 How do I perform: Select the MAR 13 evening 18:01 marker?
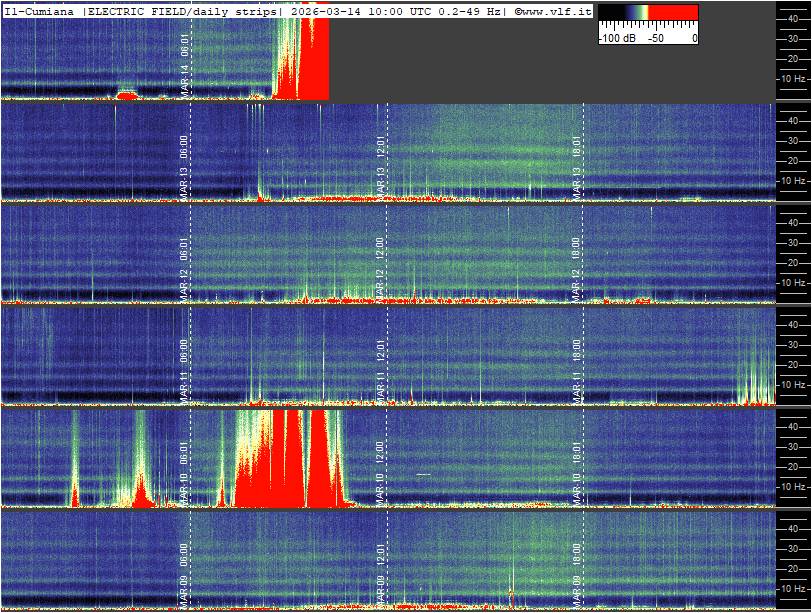coord(577,160)
